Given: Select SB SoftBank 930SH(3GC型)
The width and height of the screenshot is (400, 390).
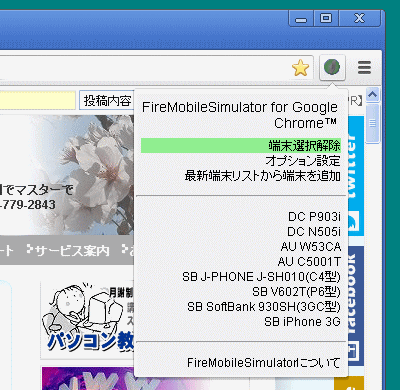Looking at the screenshot, I should pos(264,307).
